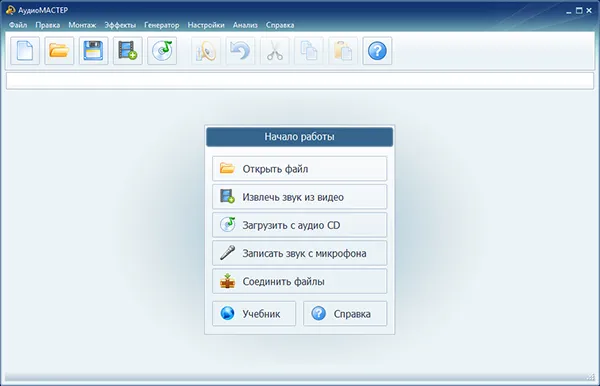This screenshot has height=386, width=600.
Task: Open the Файл menu
Action: [x=18, y=25]
